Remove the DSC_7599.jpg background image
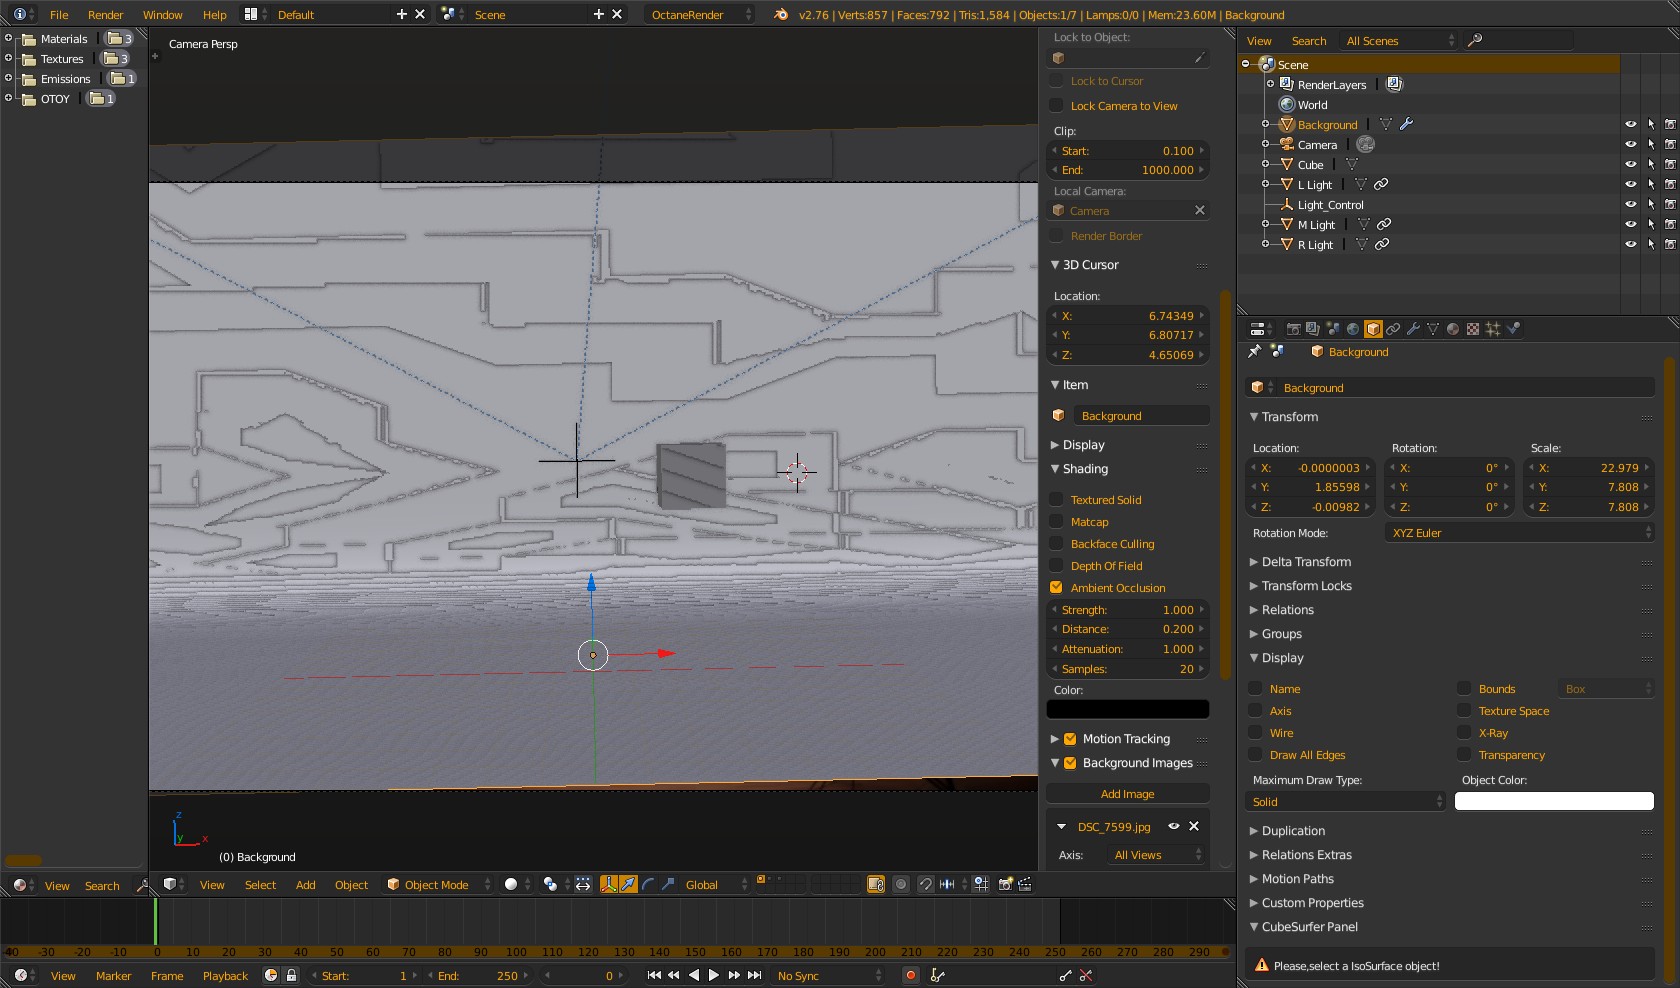The height and width of the screenshot is (988, 1680). 1194,826
